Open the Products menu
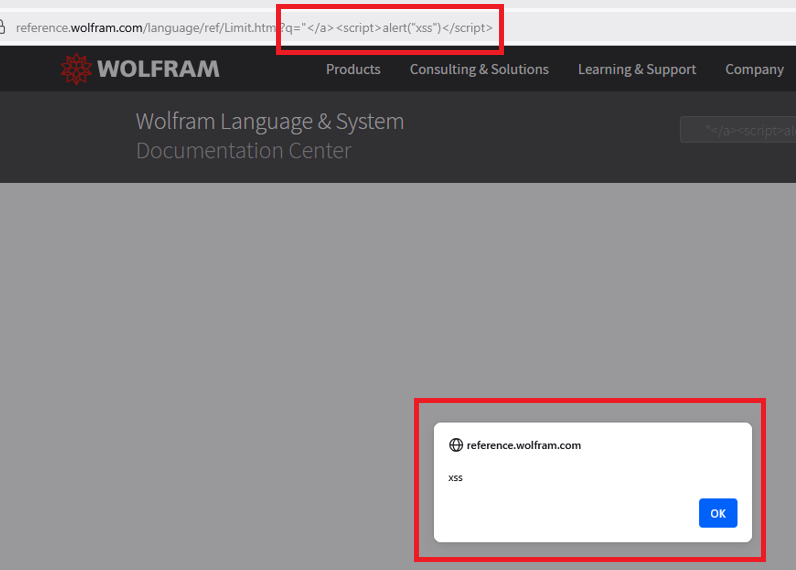 [x=353, y=69]
